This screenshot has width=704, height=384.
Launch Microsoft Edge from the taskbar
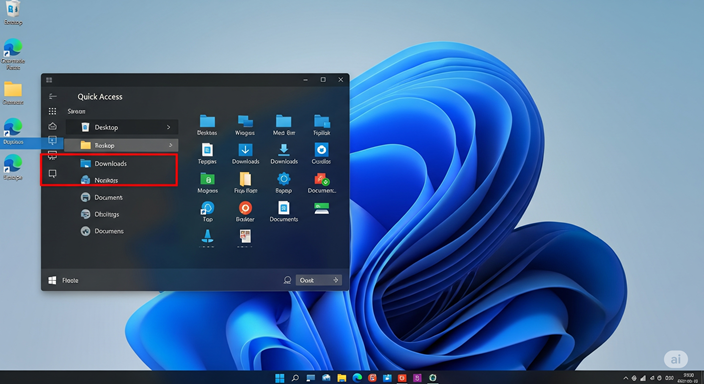[357, 378]
